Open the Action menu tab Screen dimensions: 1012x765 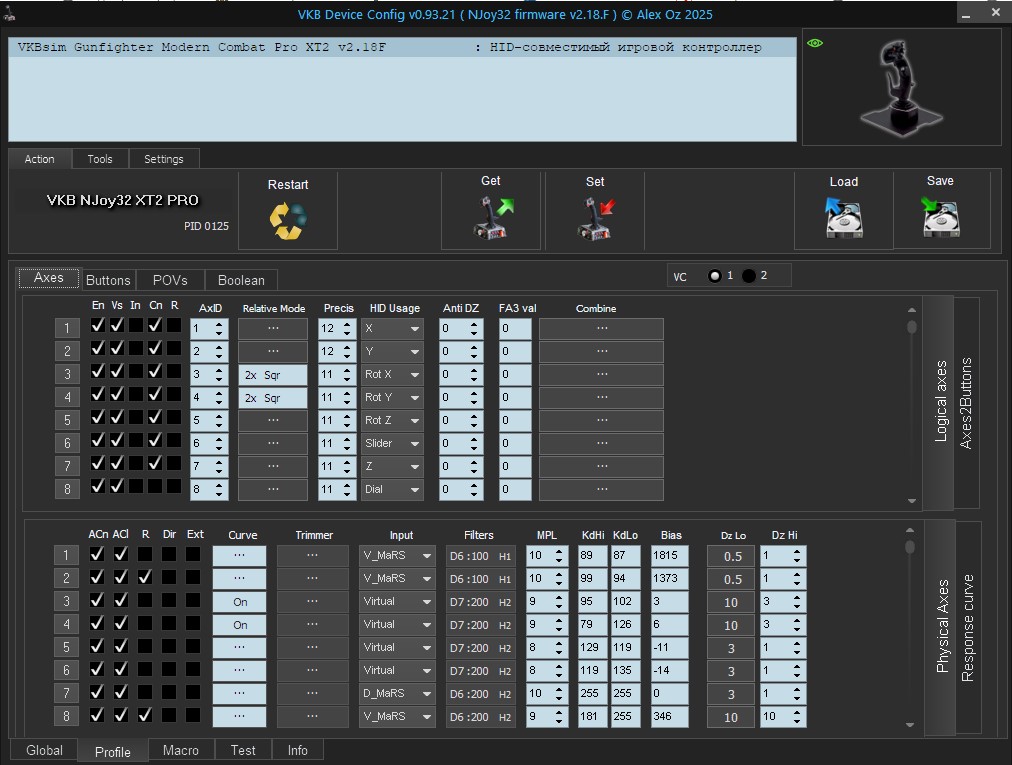39,159
